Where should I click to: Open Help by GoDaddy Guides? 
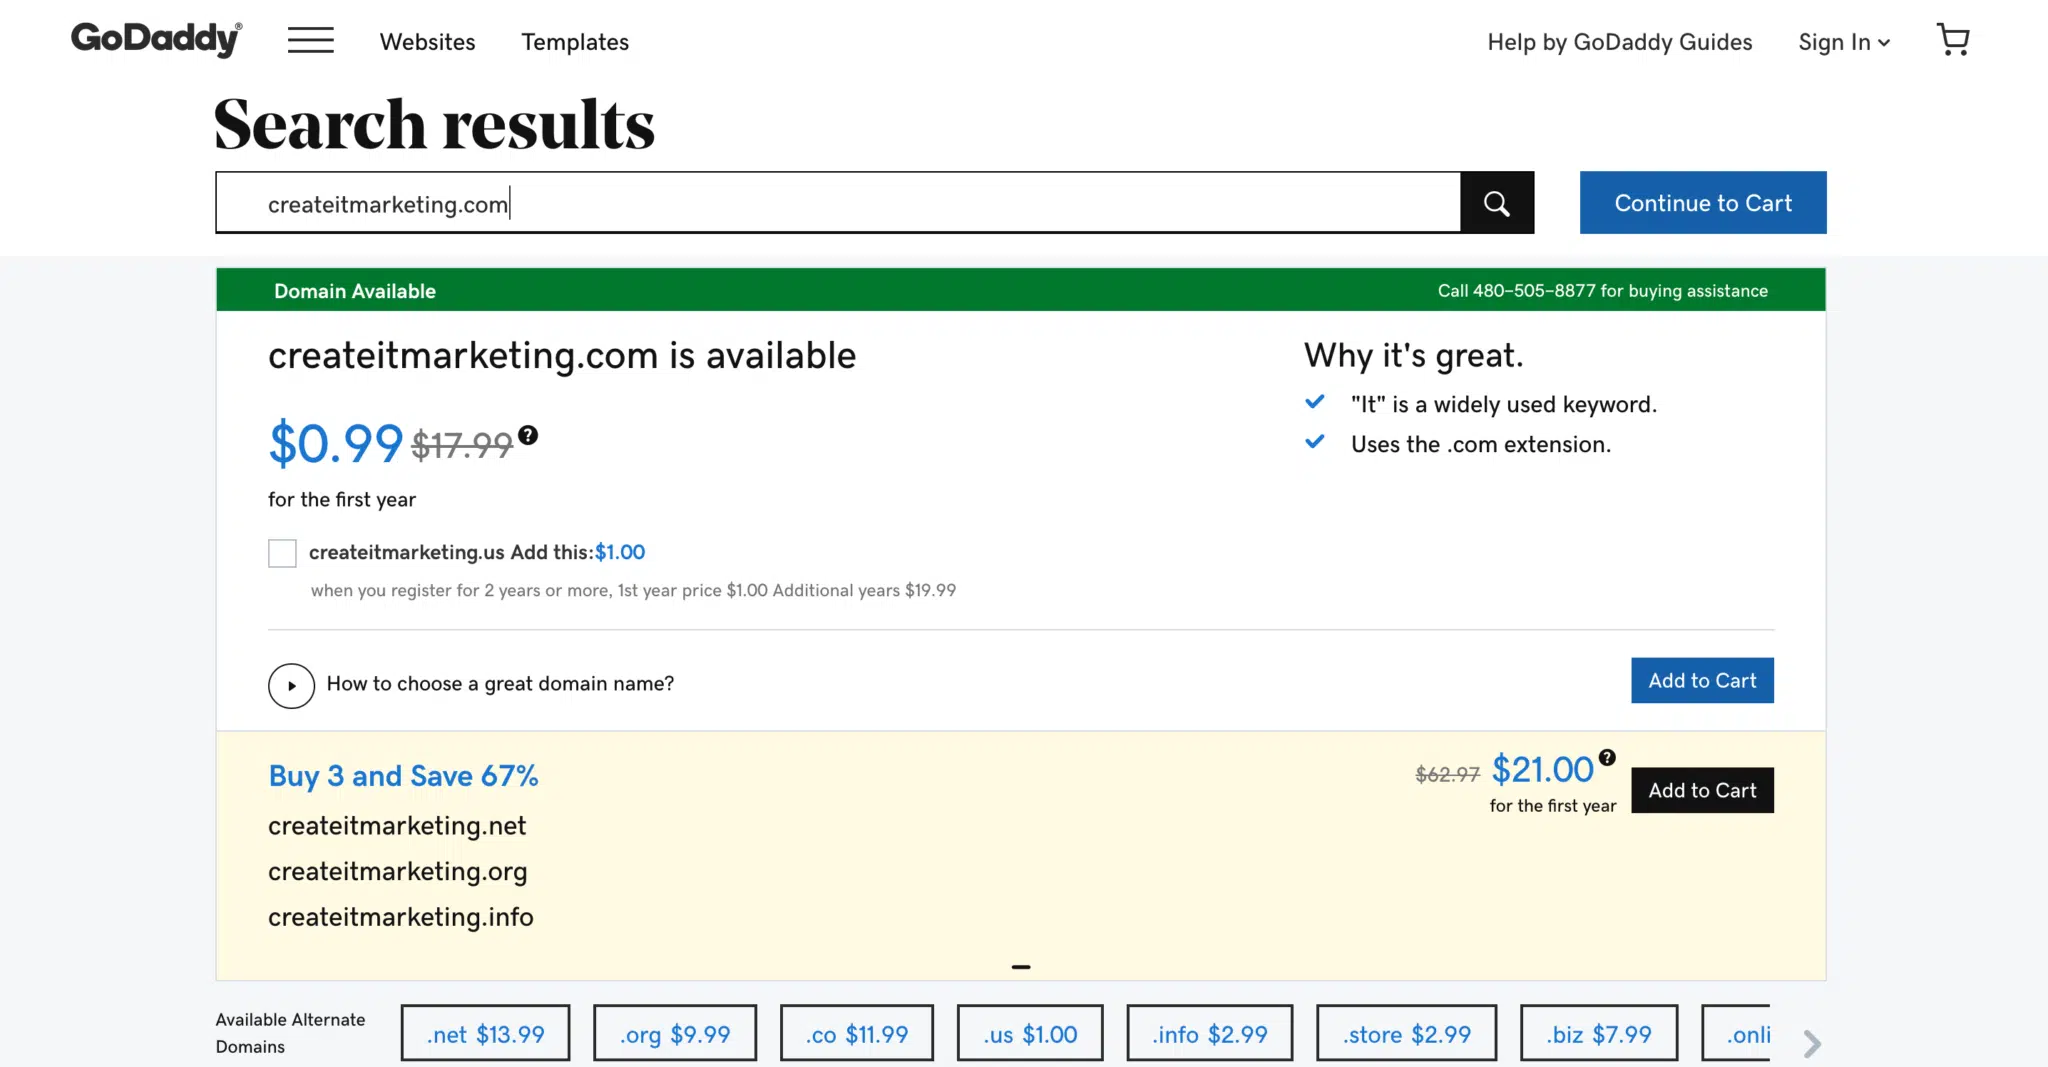[x=1620, y=42]
